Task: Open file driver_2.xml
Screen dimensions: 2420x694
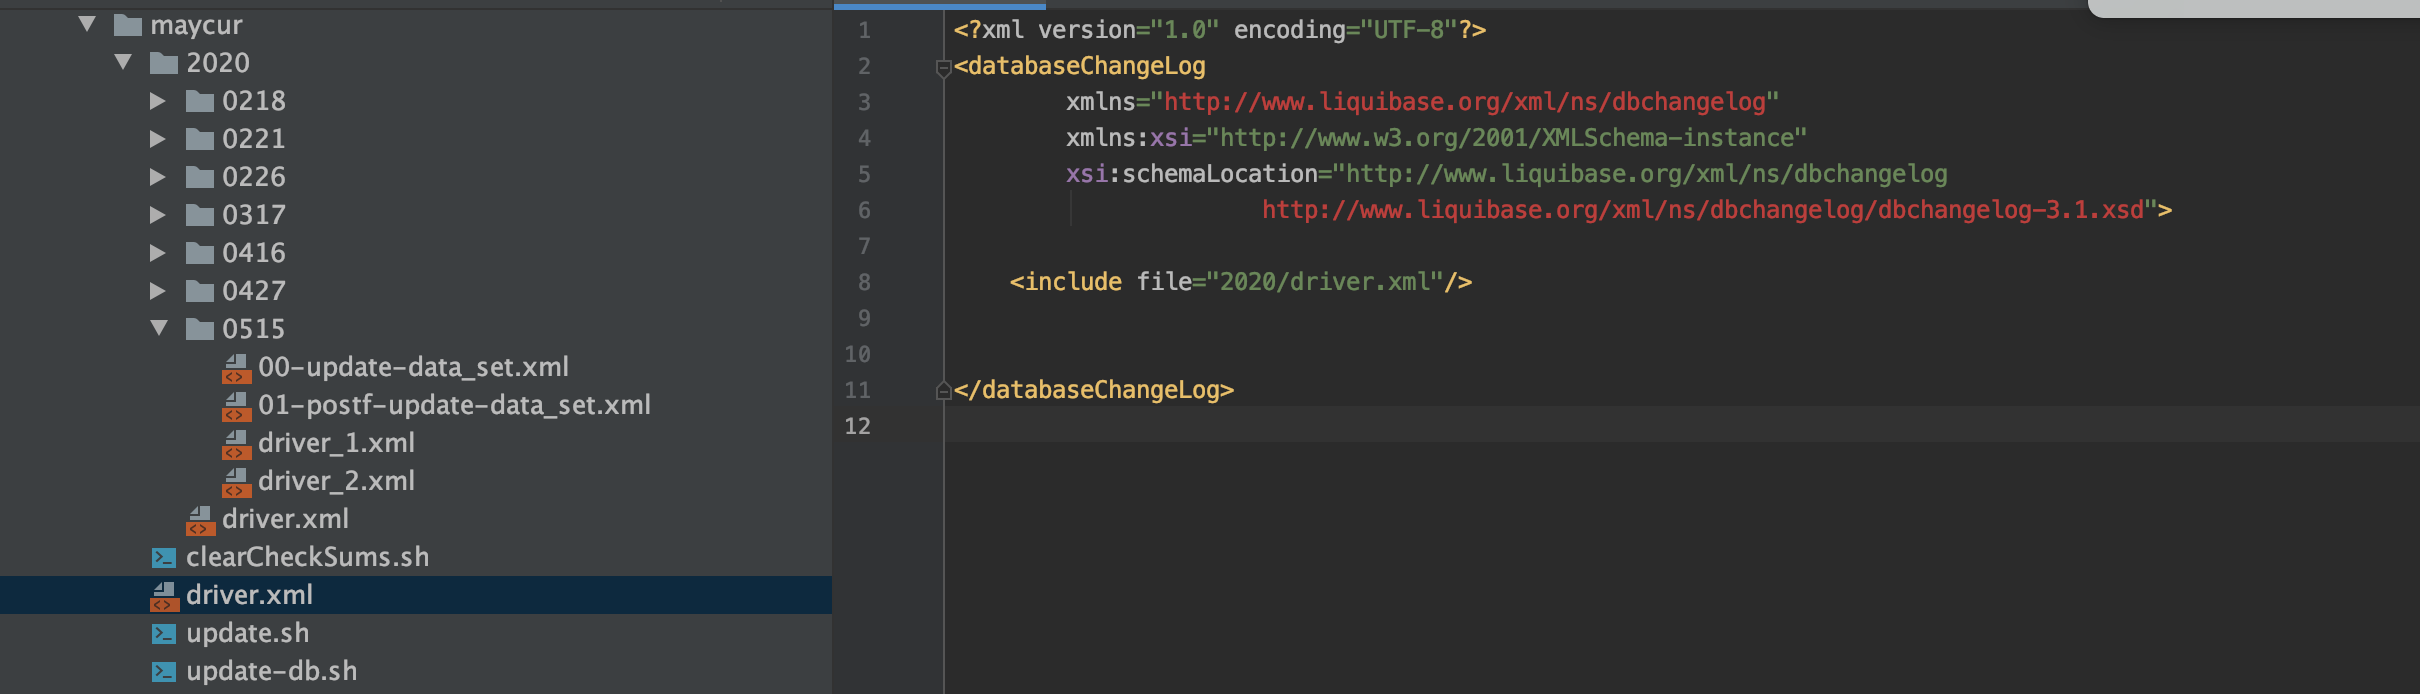Action: [x=336, y=481]
